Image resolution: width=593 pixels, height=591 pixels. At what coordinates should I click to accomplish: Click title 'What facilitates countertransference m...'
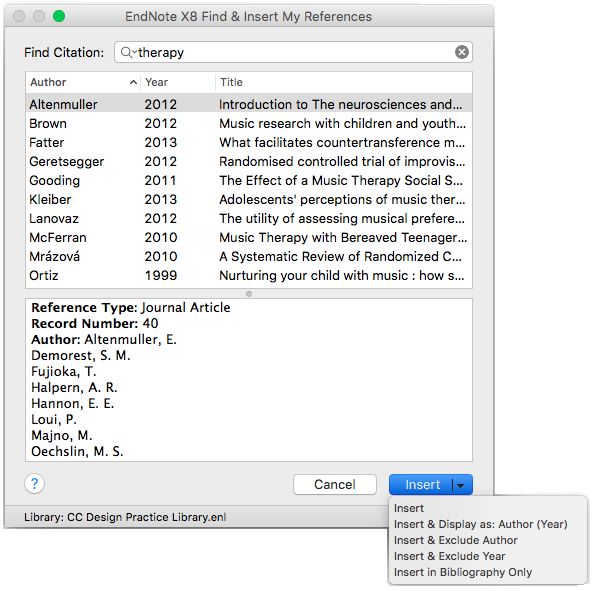(342, 143)
